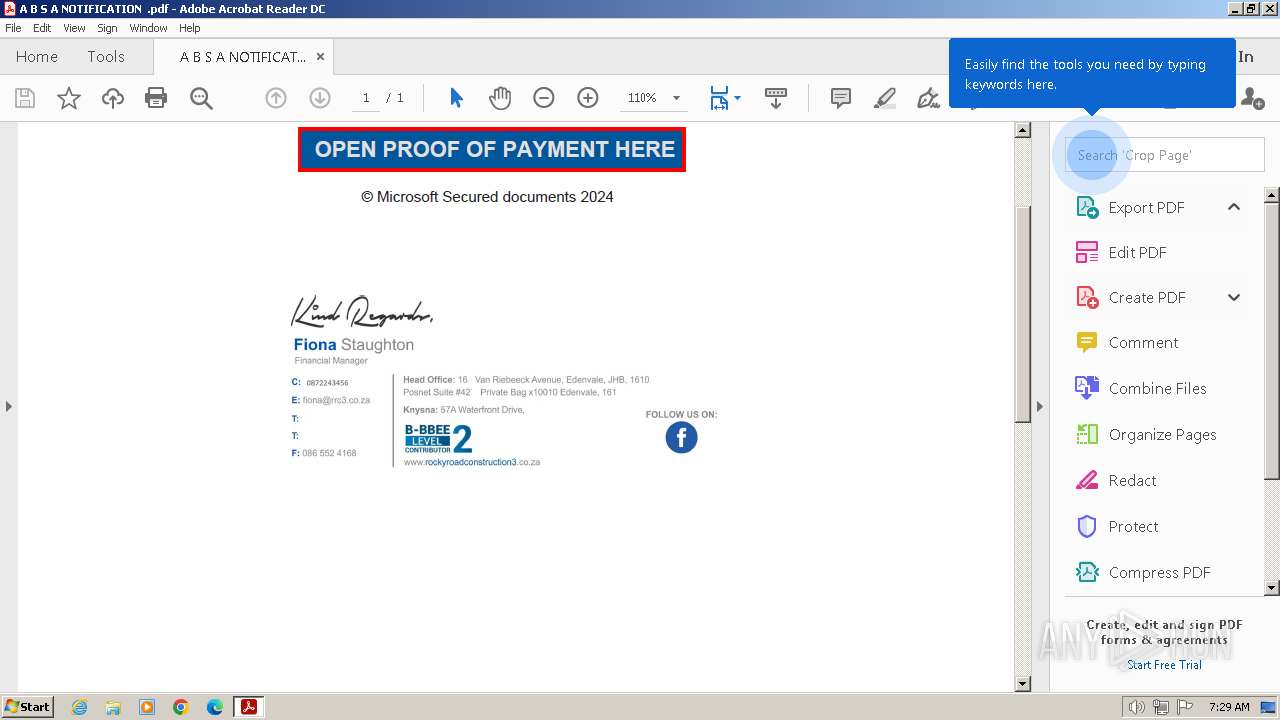Viewport: 1280px width, 720px height.
Task: Click the Windows Start button
Action: 28,706
